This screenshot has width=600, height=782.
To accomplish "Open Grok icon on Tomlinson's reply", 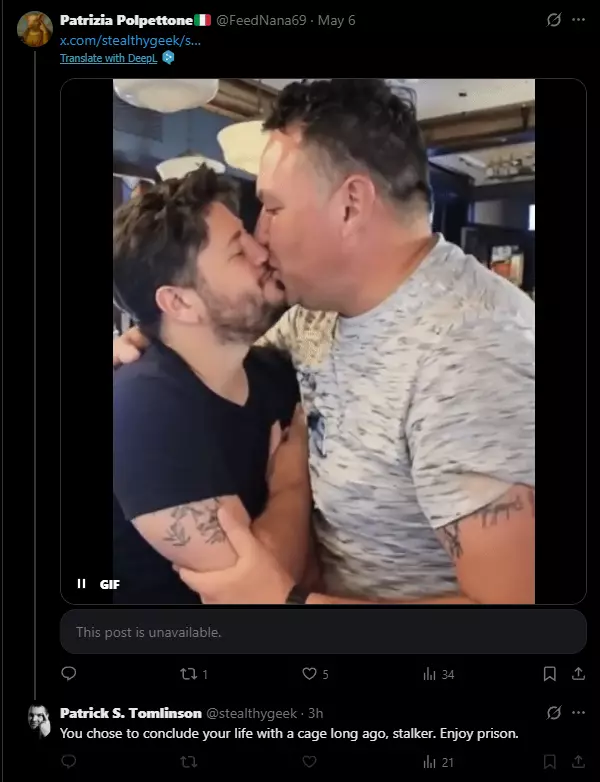I will tap(554, 713).
